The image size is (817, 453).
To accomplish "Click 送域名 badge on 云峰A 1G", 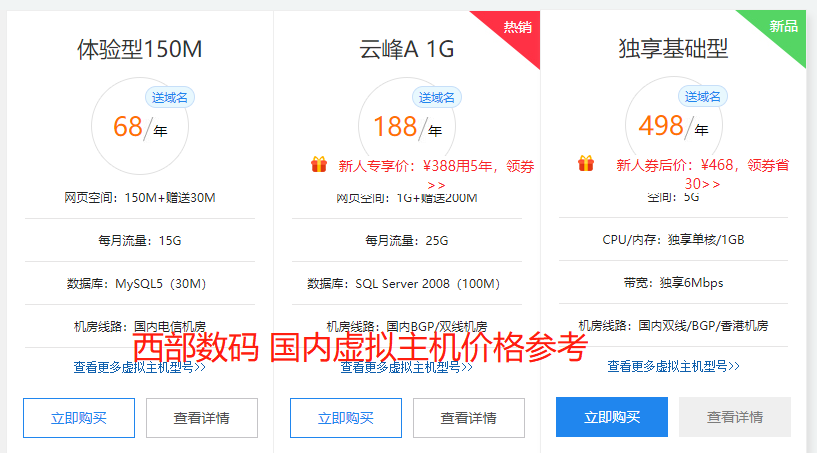I will pos(436,97).
